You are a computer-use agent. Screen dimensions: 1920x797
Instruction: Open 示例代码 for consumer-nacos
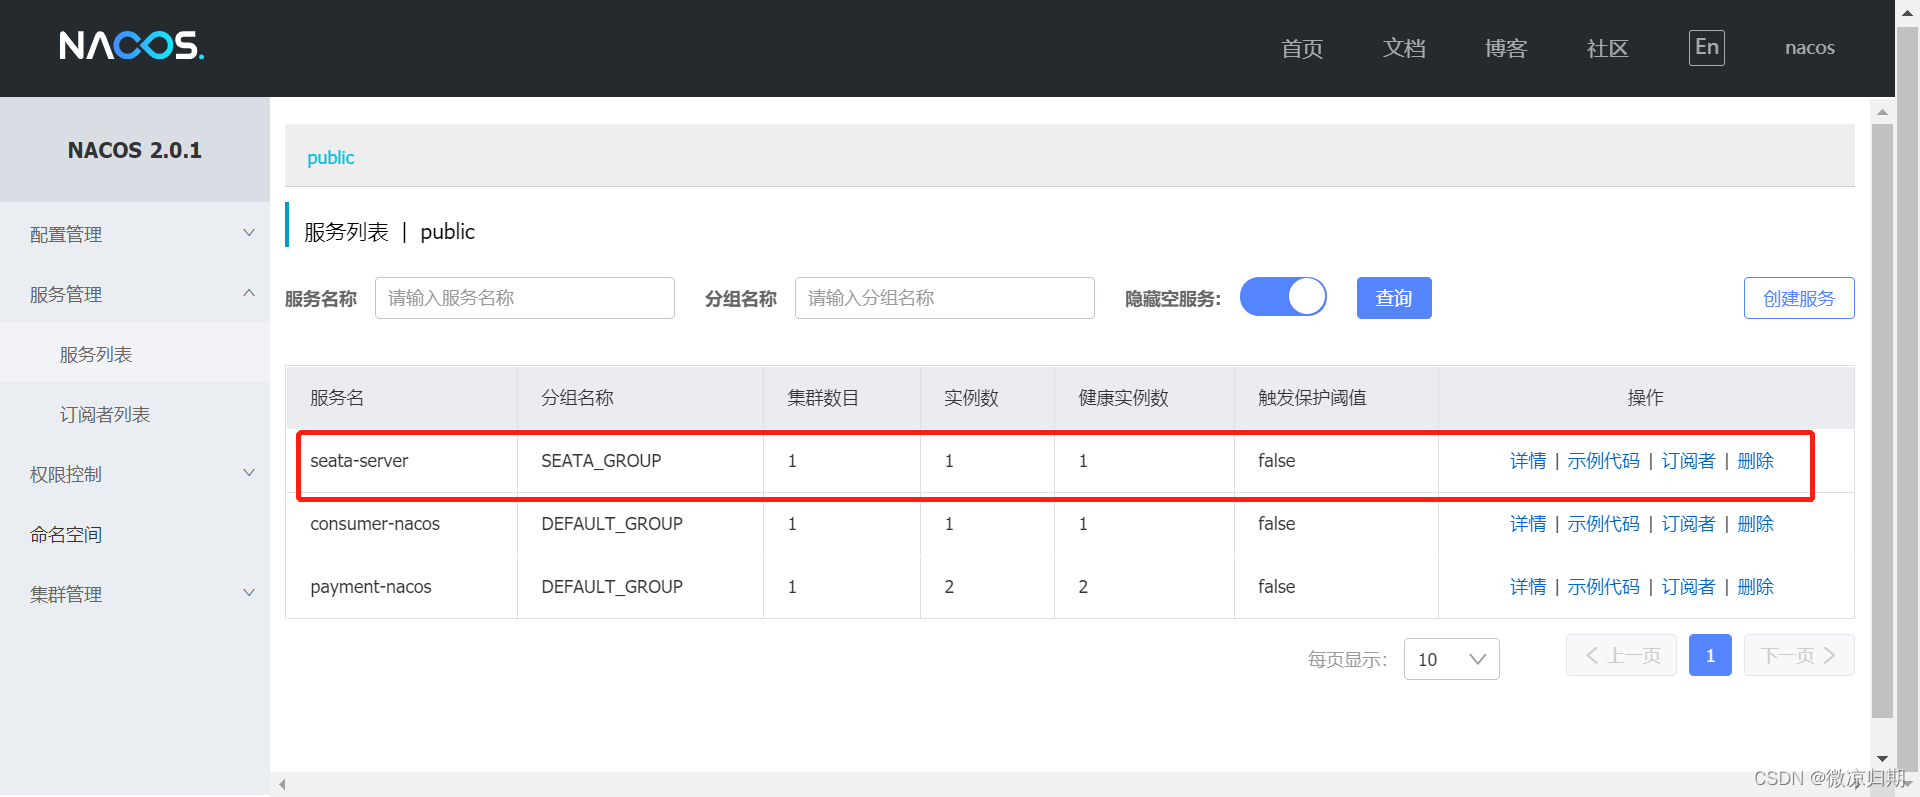tap(1603, 524)
